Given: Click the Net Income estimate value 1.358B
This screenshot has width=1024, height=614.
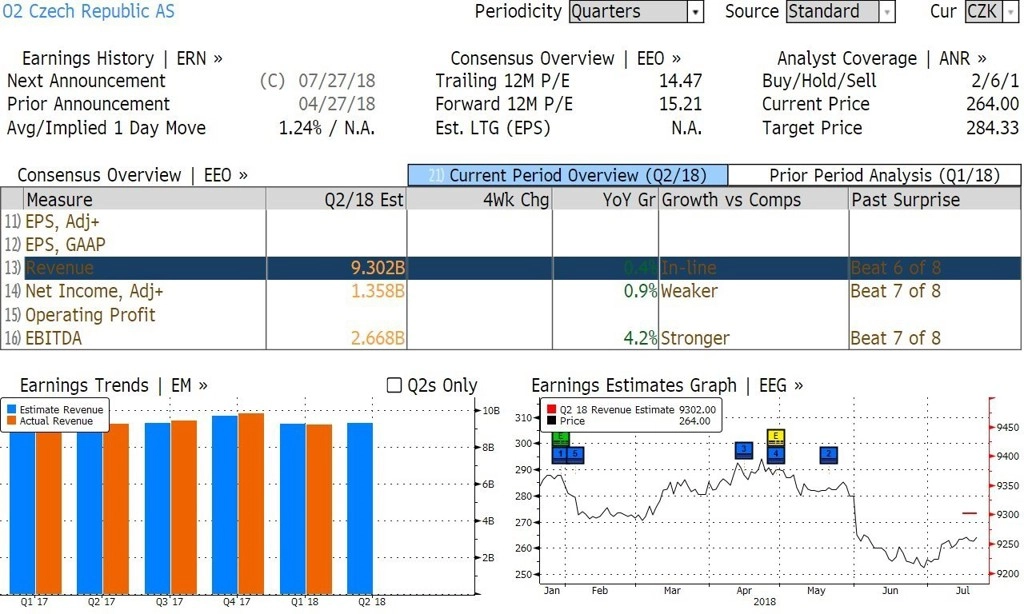Looking at the screenshot, I should (x=377, y=291).
